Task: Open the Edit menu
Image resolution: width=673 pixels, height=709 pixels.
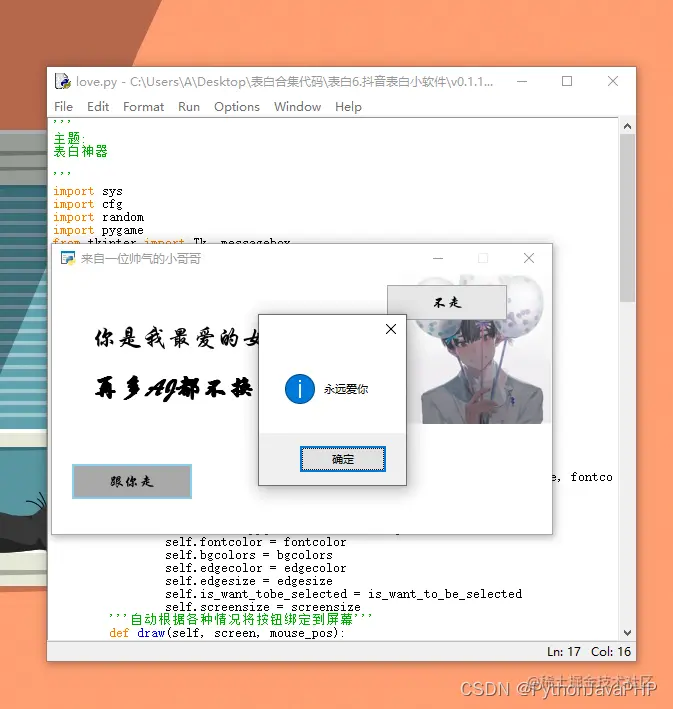Action: pos(98,107)
